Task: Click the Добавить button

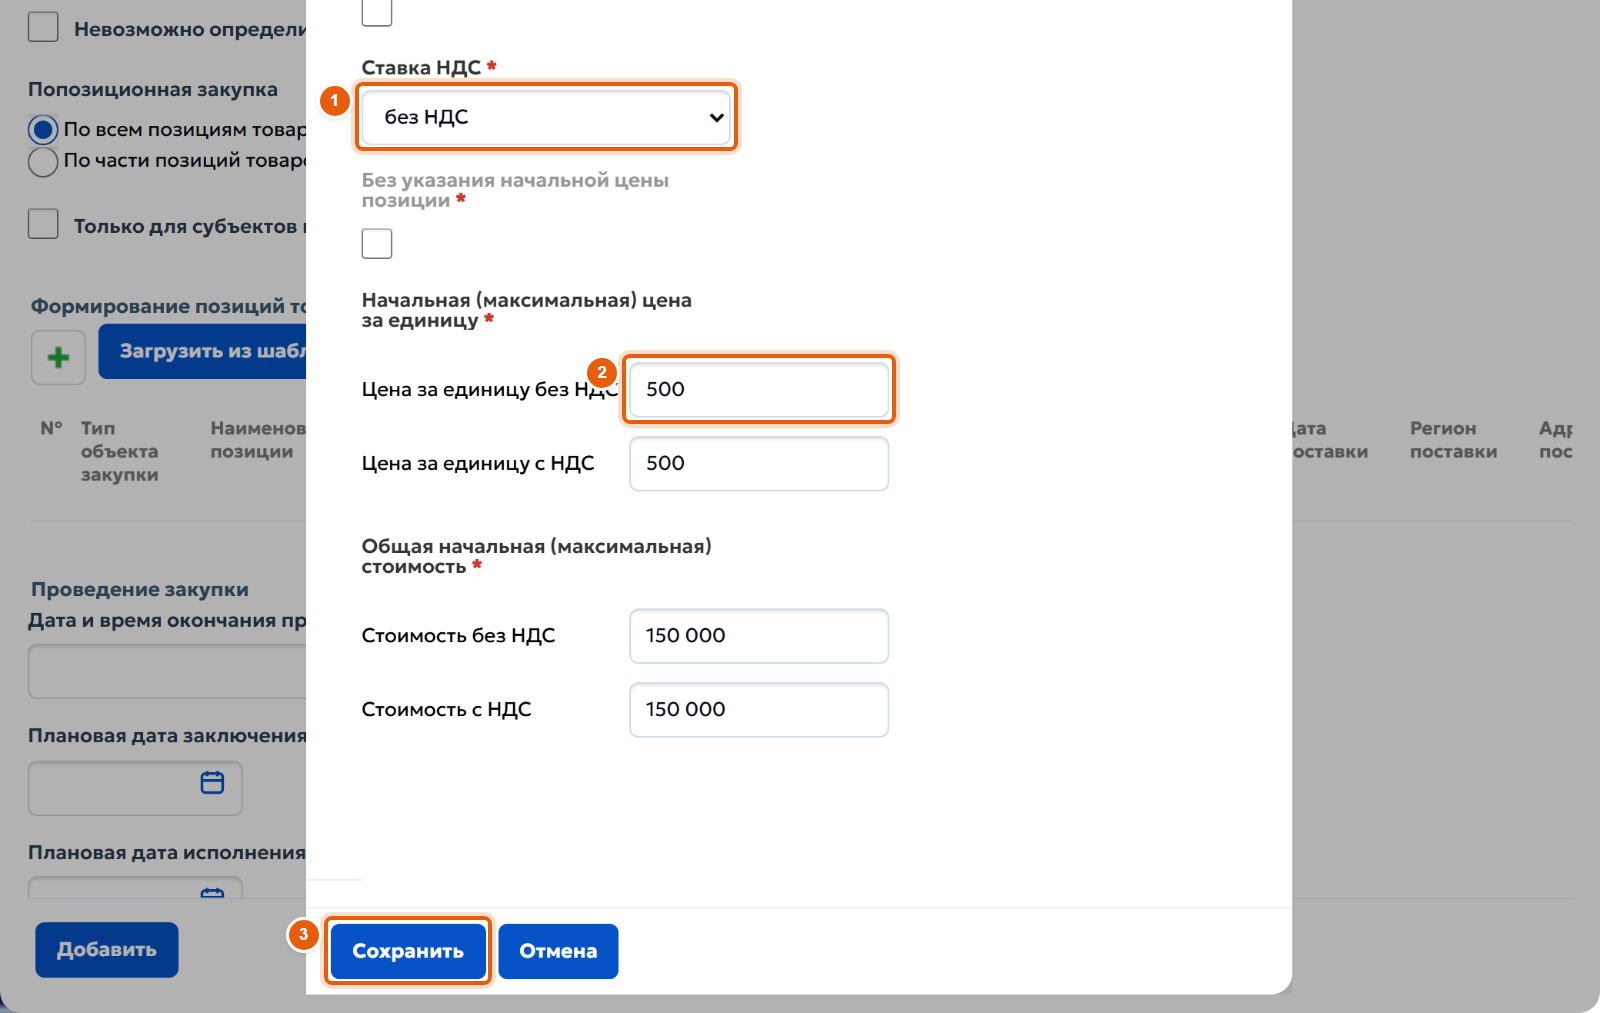Action: click(107, 949)
